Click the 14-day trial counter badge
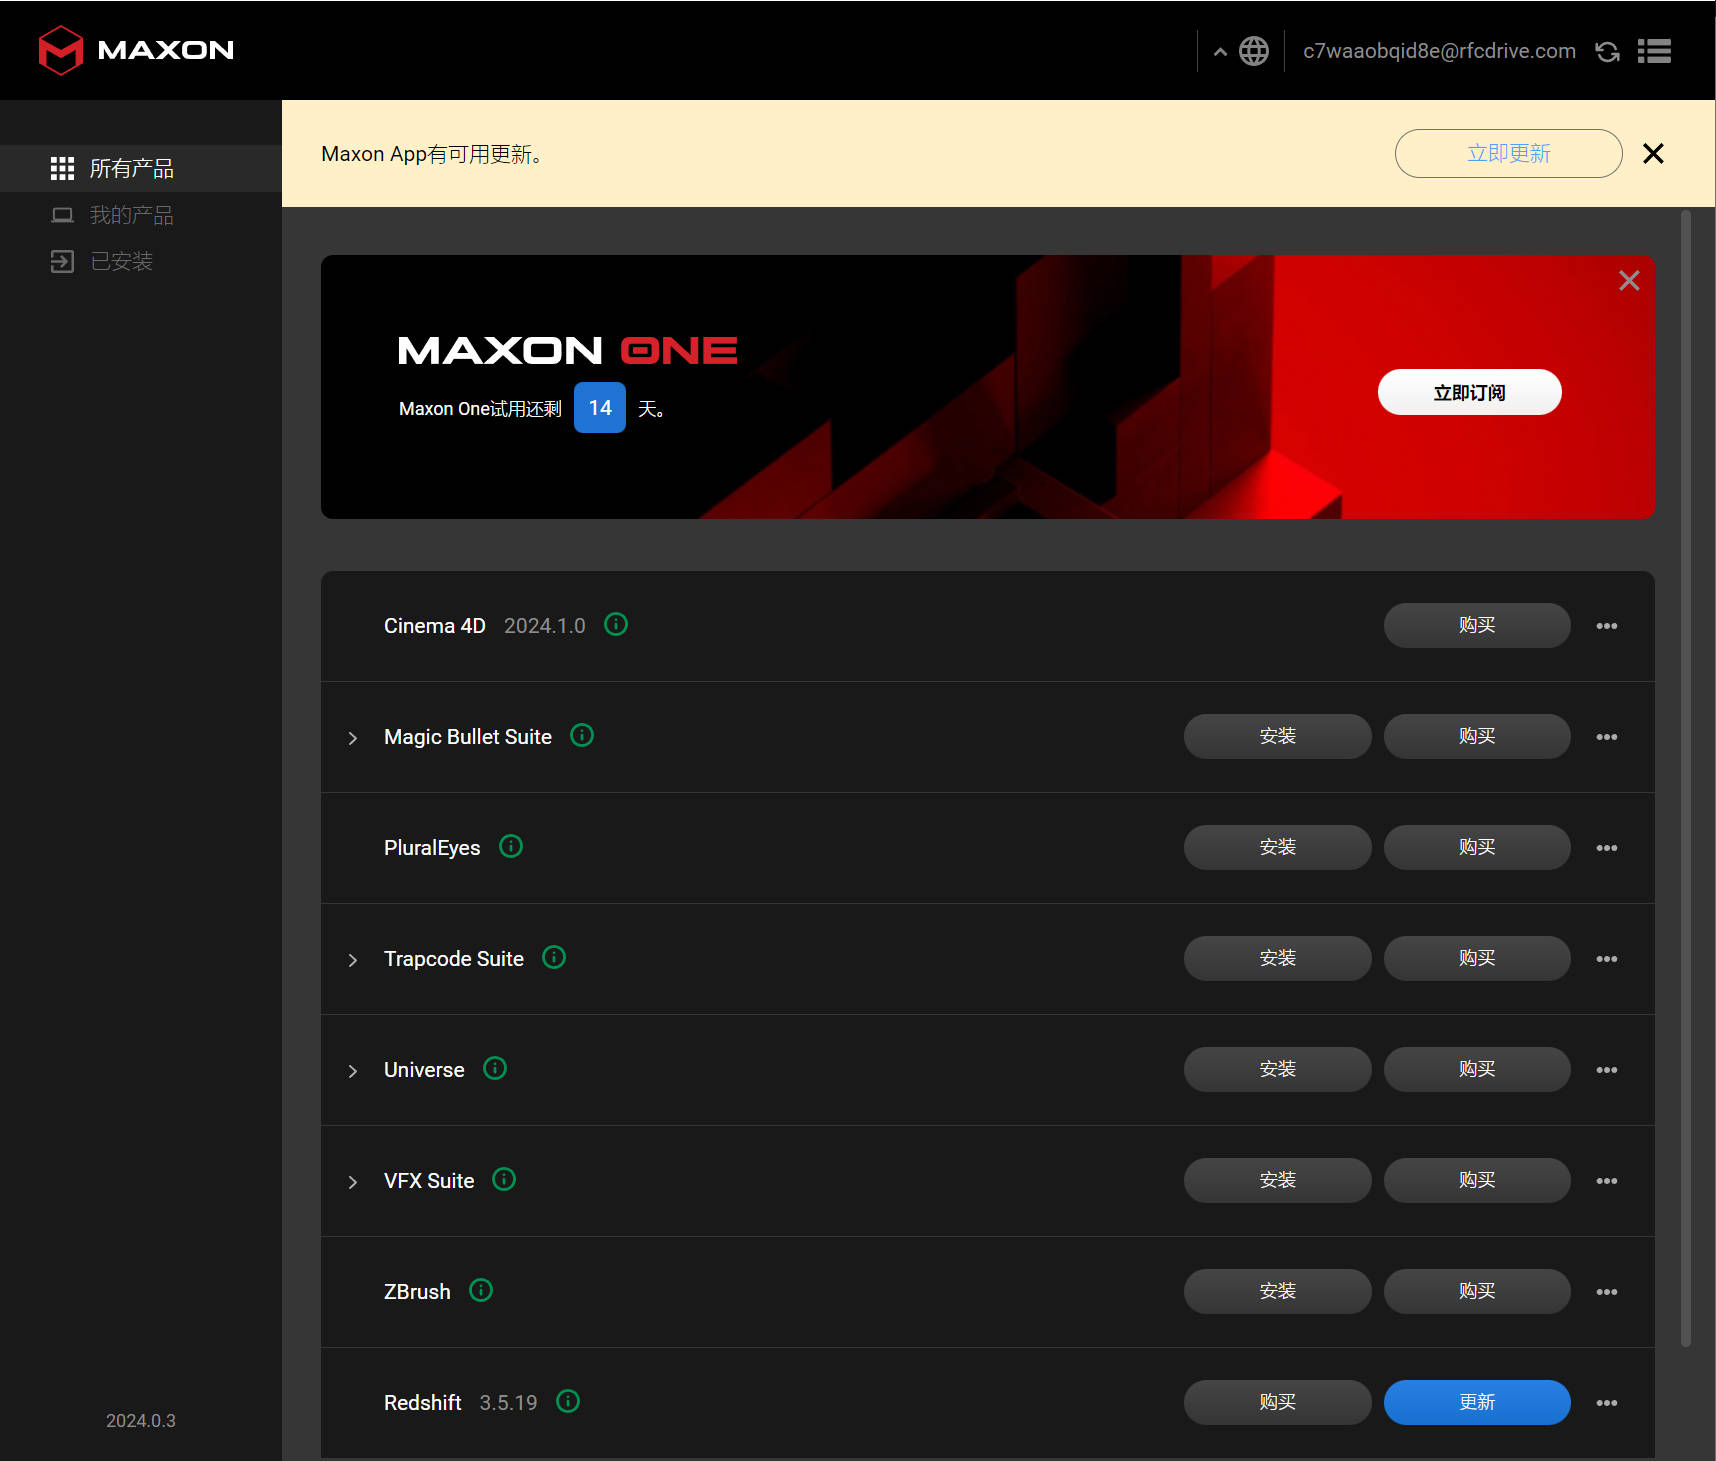1716x1461 pixels. 600,407
